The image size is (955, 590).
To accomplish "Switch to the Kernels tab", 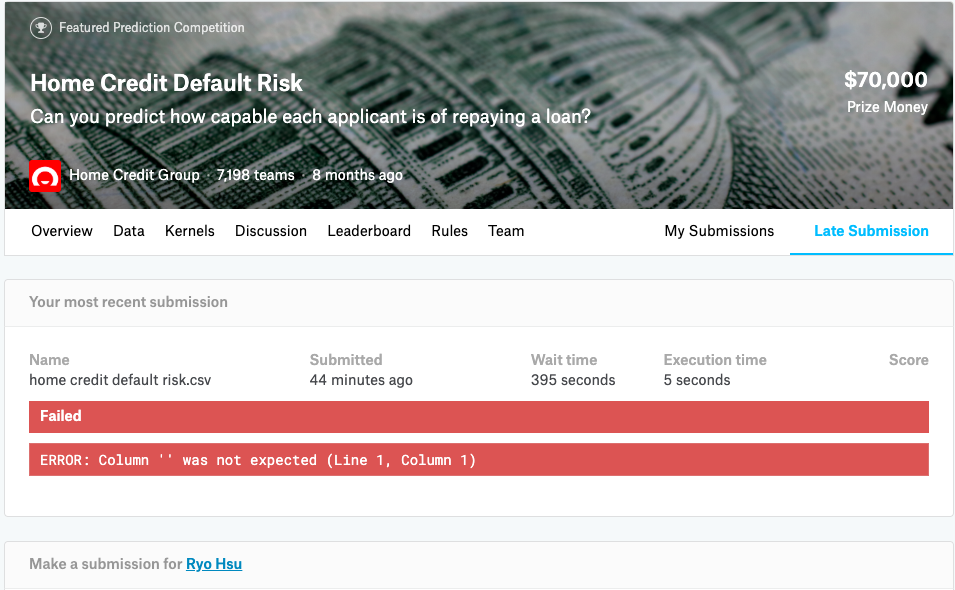I will coord(189,231).
